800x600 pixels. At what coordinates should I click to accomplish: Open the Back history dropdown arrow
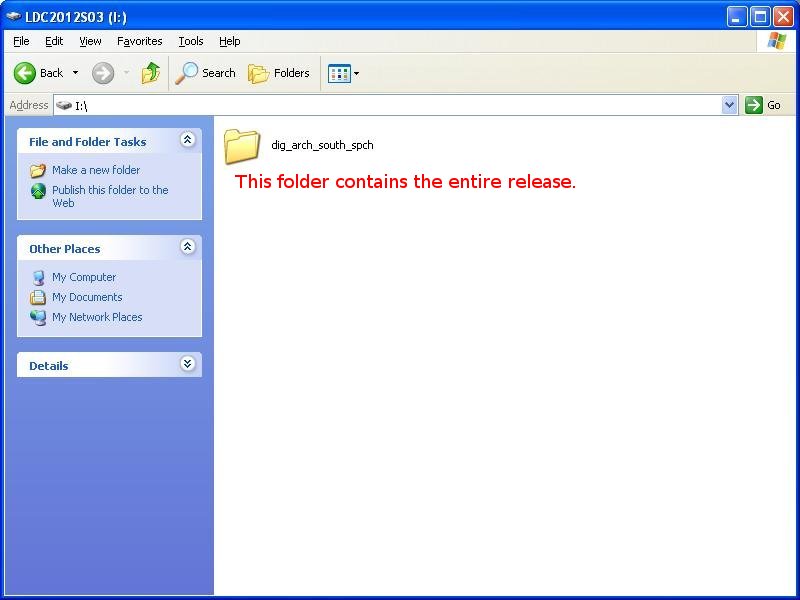tap(76, 73)
